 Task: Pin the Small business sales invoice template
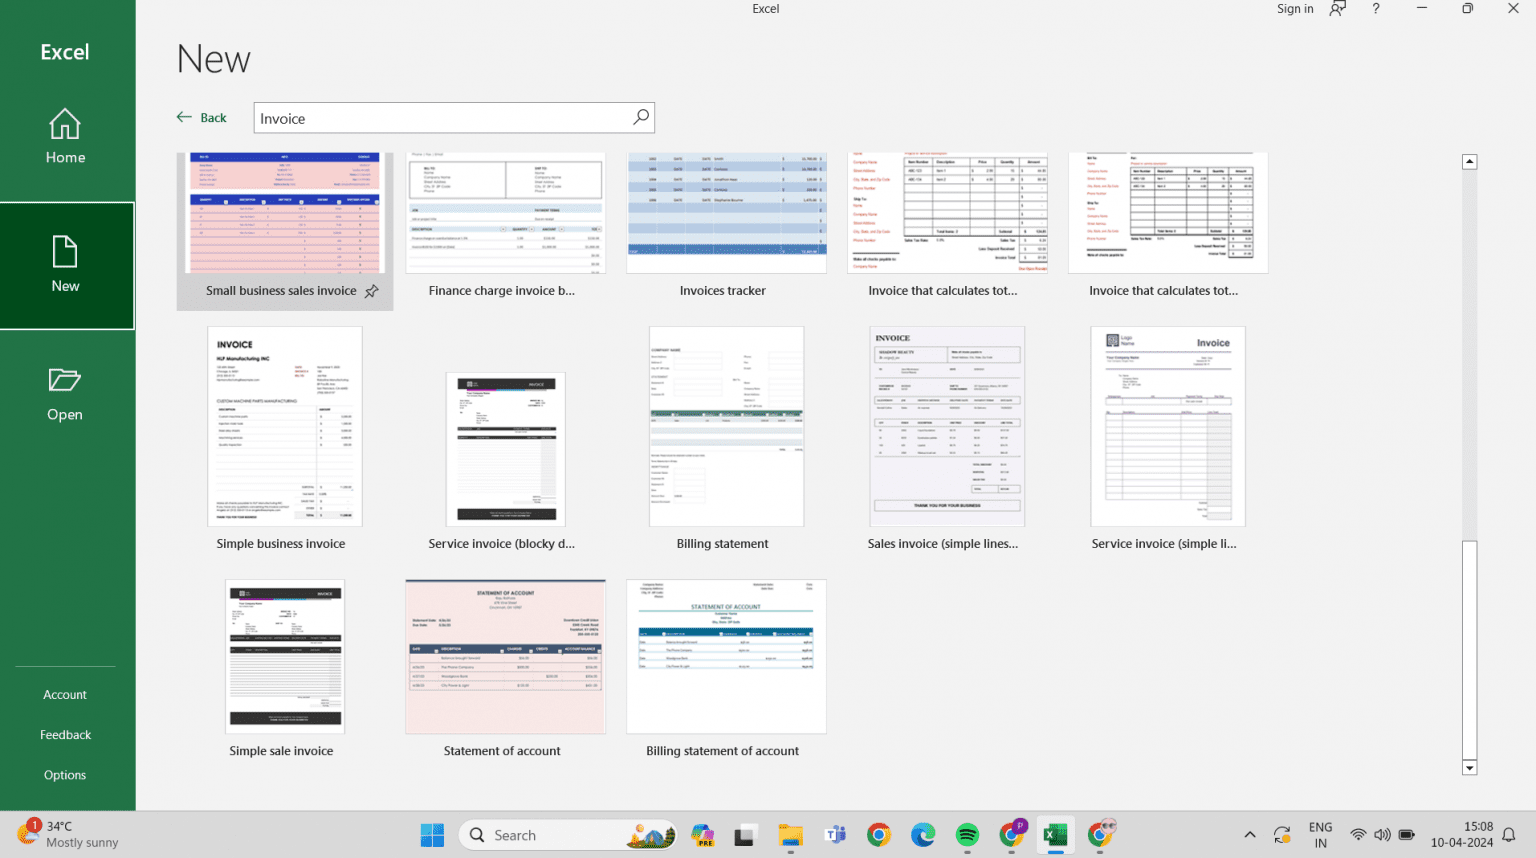point(371,291)
